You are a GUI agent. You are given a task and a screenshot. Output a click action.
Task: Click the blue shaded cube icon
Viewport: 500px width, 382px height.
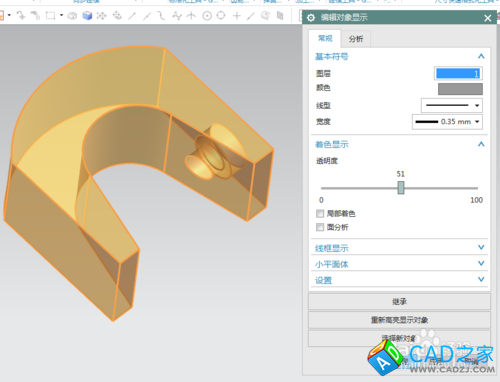pos(87,15)
